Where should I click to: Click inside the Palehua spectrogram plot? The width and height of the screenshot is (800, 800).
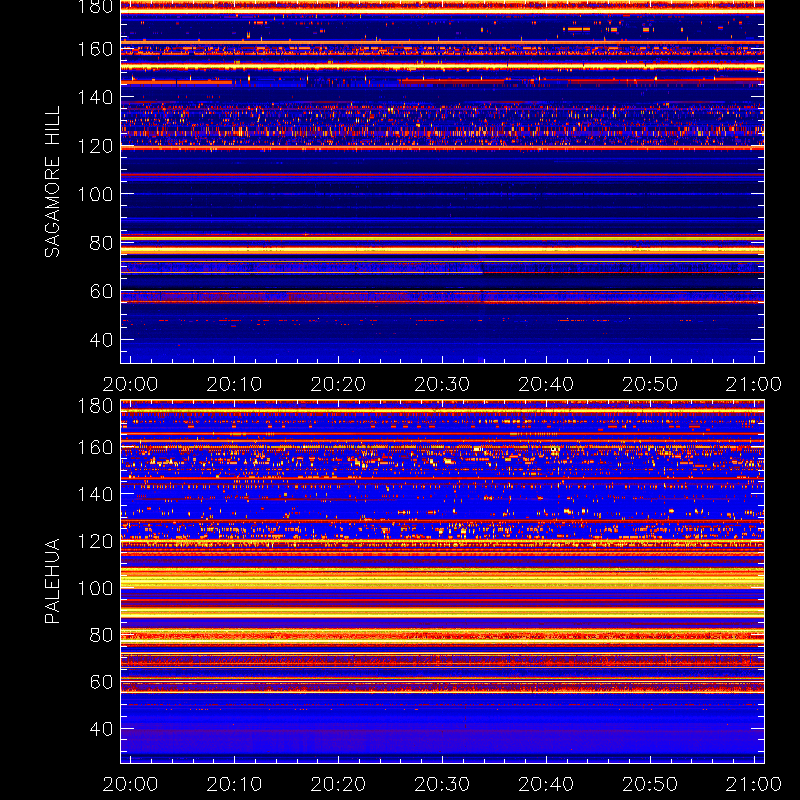tap(442, 582)
